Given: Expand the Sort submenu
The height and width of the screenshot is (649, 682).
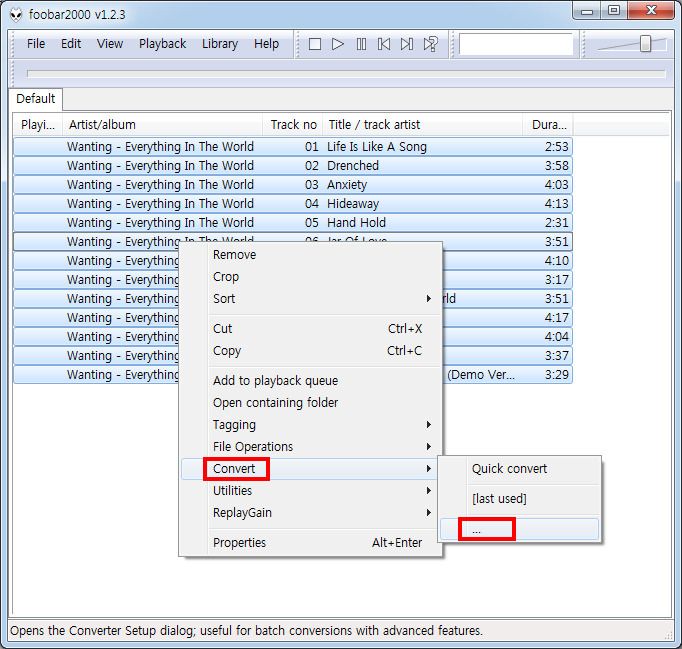Looking at the screenshot, I should tap(311, 298).
